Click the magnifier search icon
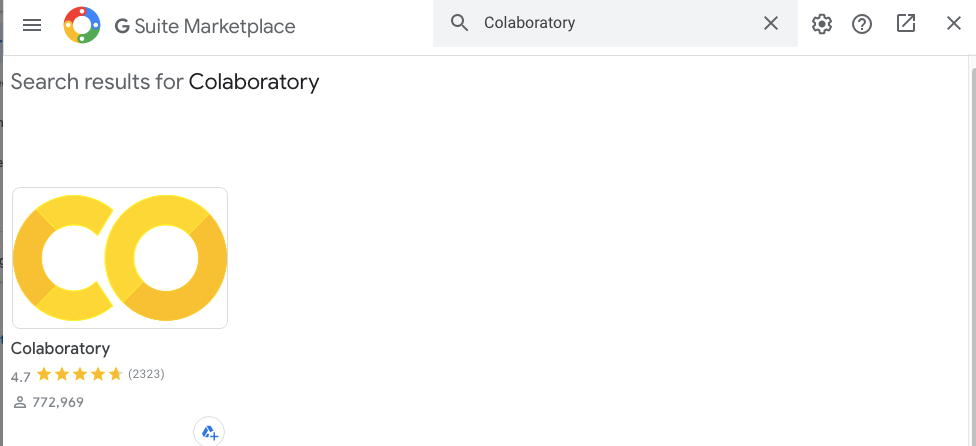 tap(459, 24)
